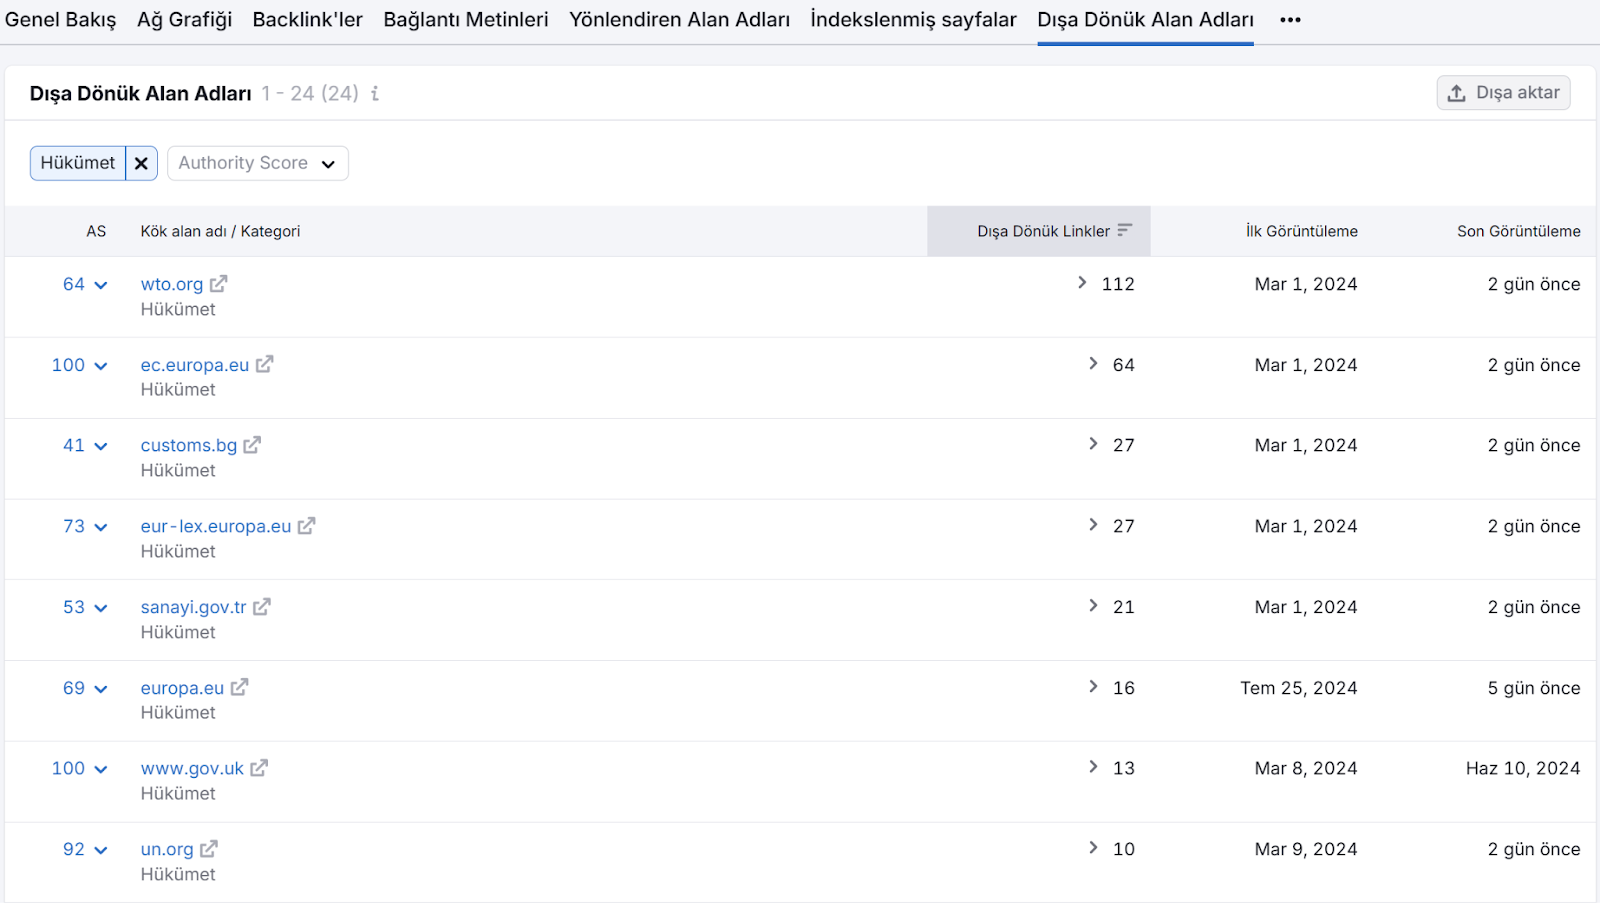Open the customs.bg domain link
The image size is (1600, 903).
[189, 445]
